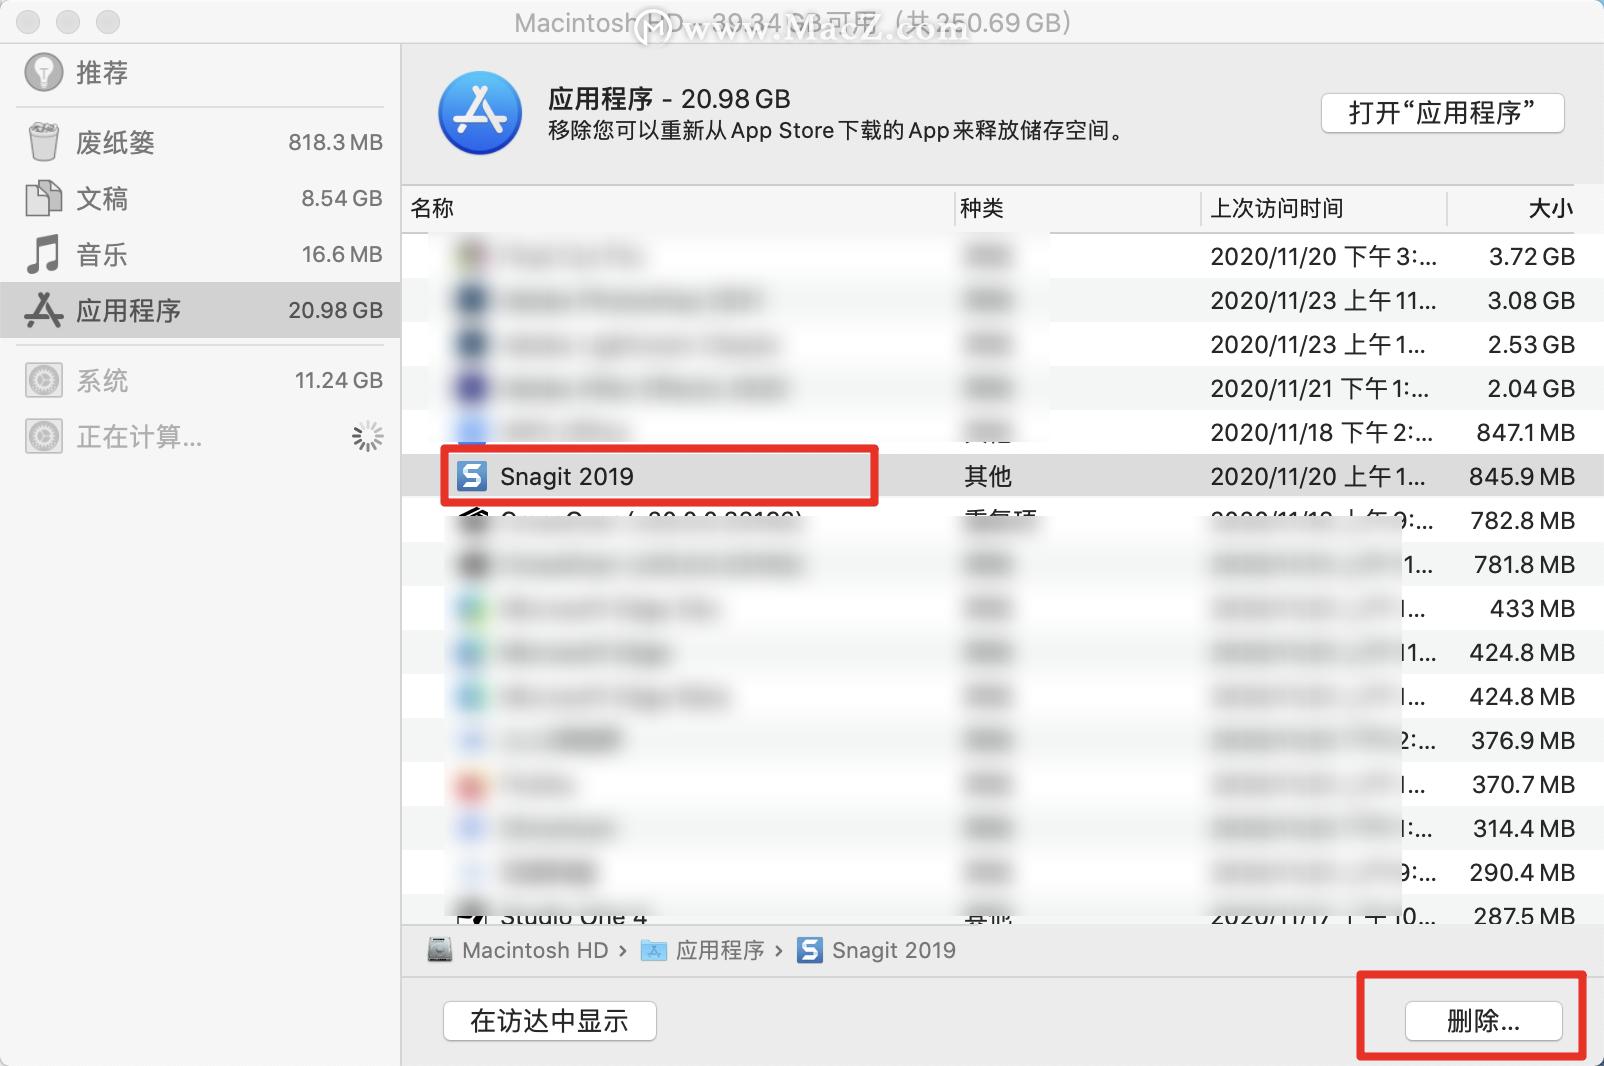Click the 应用程序 folder icon in the breadcrumb path

coord(654,950)
